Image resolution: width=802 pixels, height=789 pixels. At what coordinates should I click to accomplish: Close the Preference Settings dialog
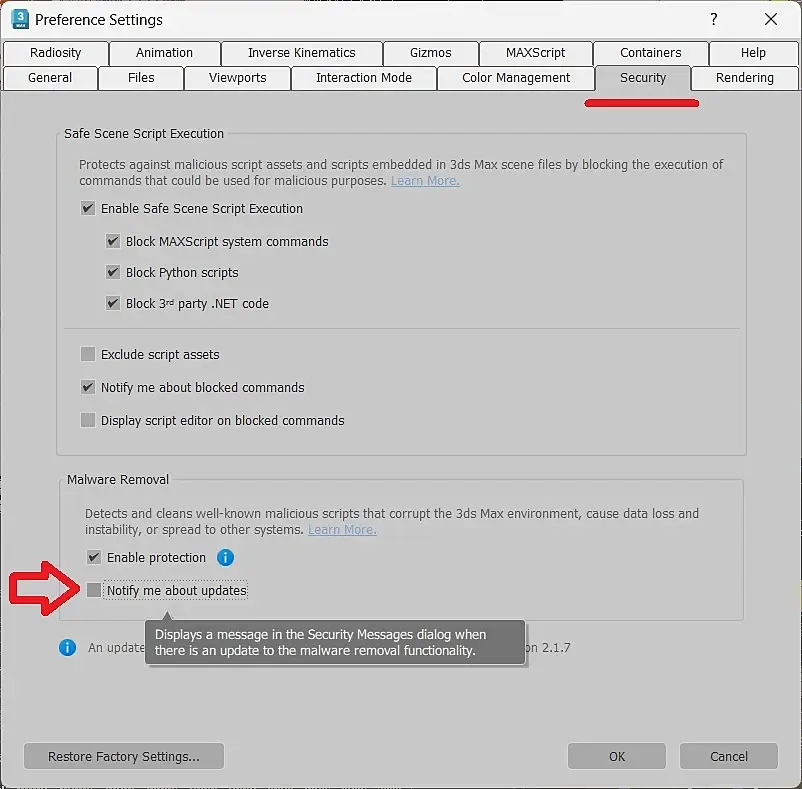click(771, 19)
